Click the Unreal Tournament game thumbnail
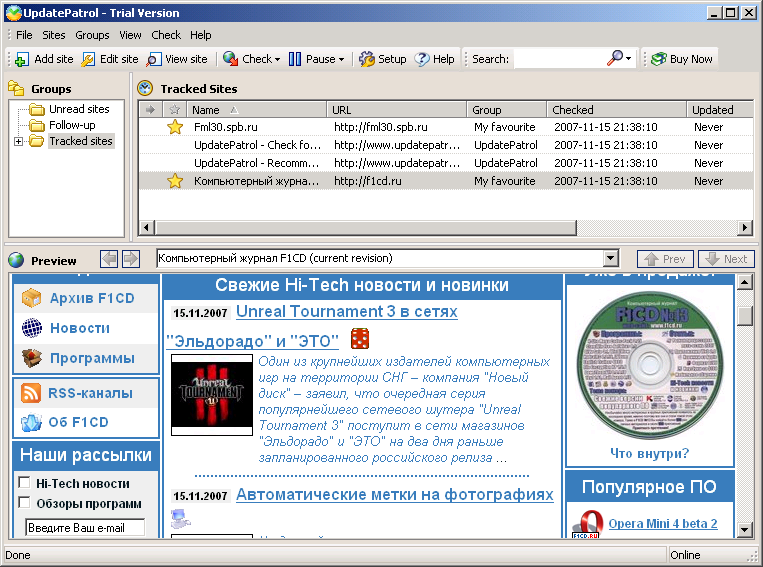This screenshot has width=763, height=567. coord(212,395)
